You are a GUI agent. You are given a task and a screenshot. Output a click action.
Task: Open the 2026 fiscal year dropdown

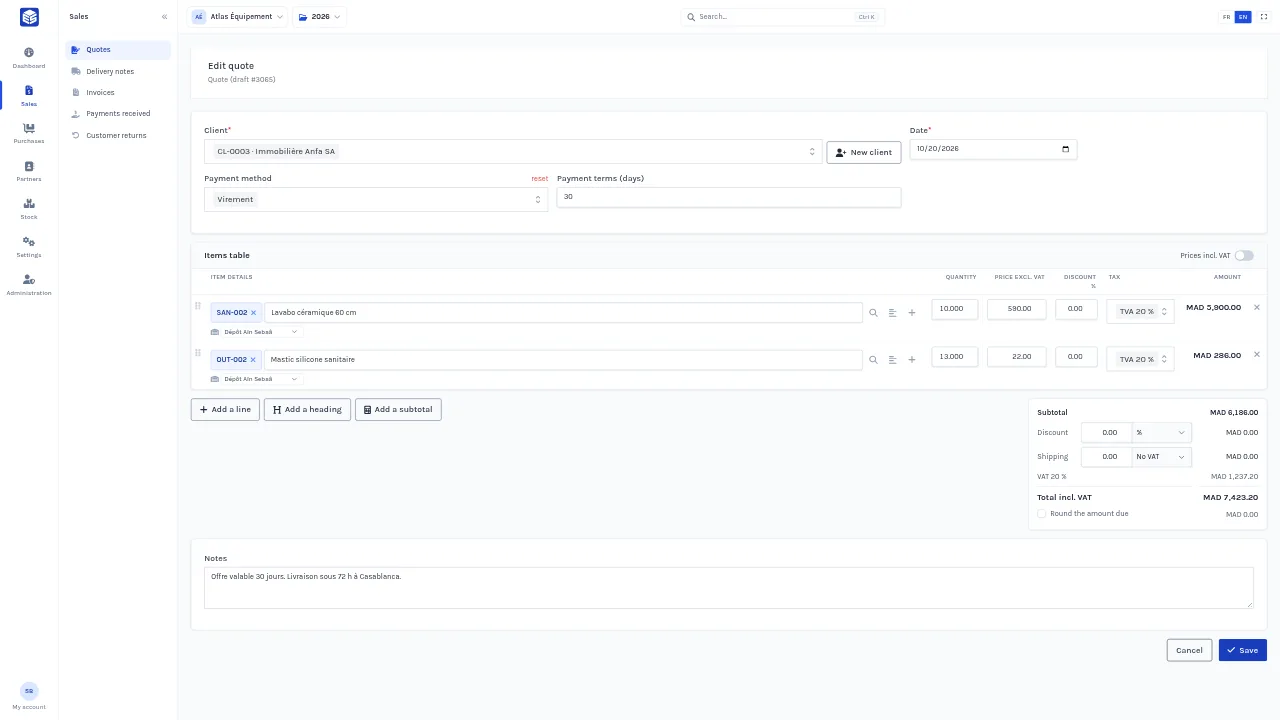pyautogui.click(x=319, y=17)
